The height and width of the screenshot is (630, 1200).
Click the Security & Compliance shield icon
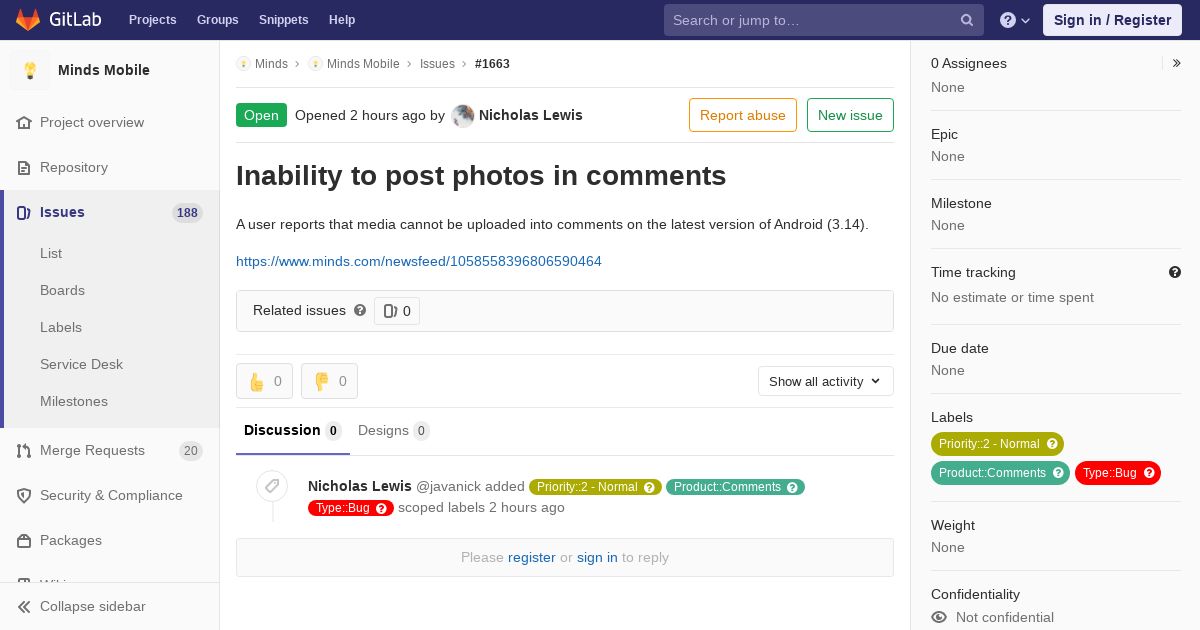pos(24,496)
